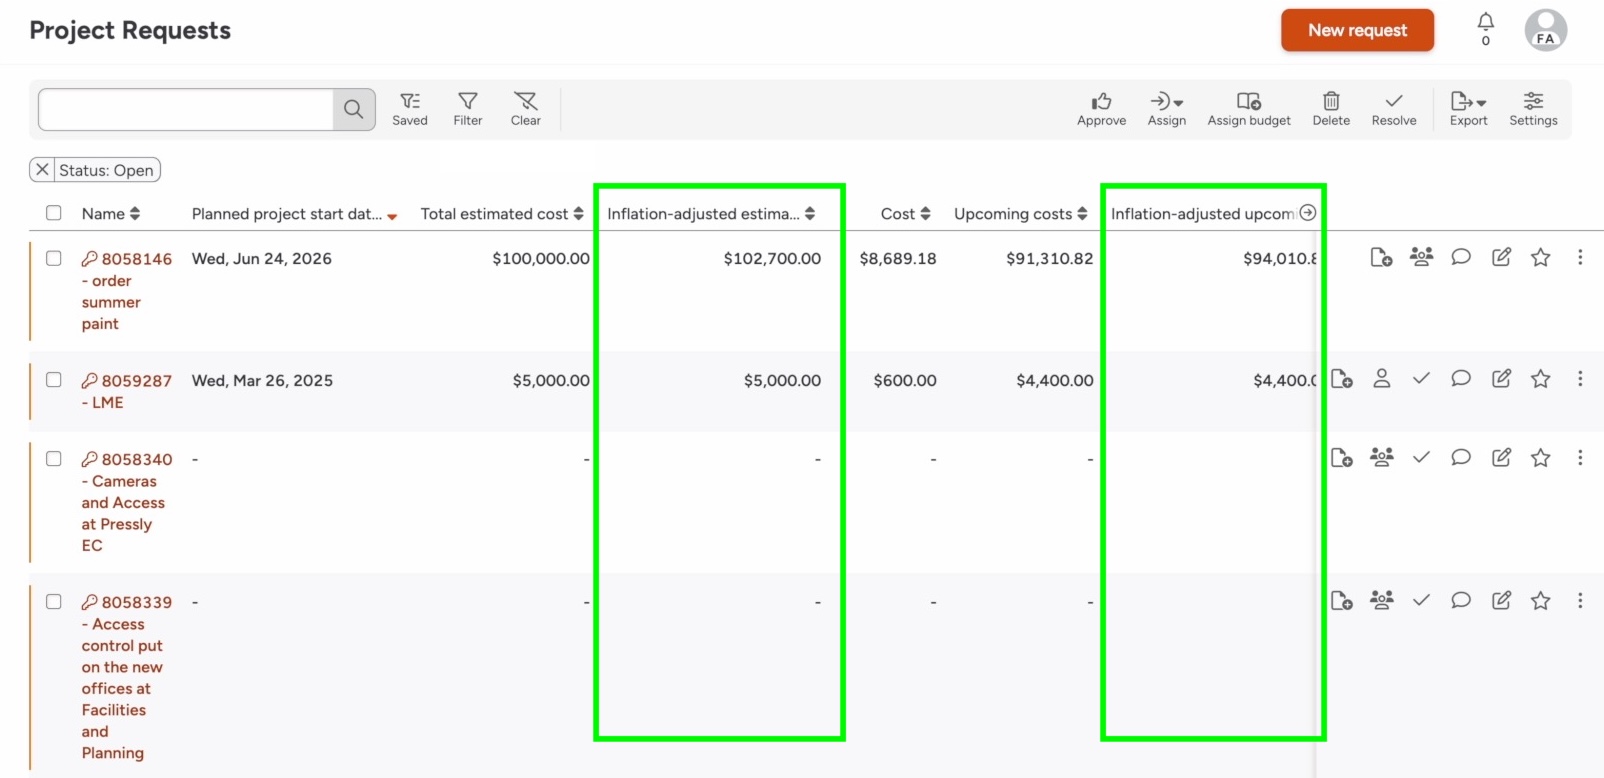
Task: Open more options for request 8058339
Action: pyautogui.click(x=1580, y=601)
